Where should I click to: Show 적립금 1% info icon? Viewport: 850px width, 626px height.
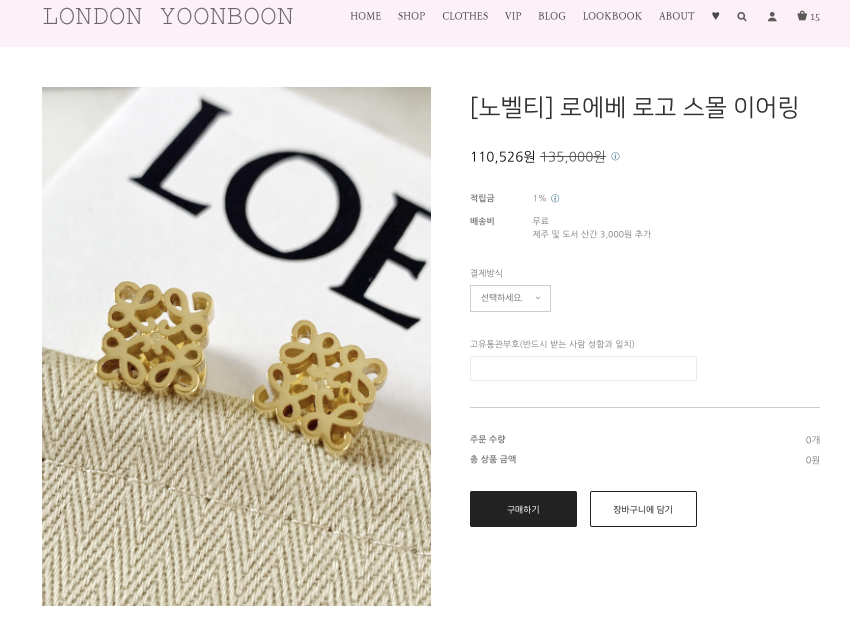pos(555,198)
